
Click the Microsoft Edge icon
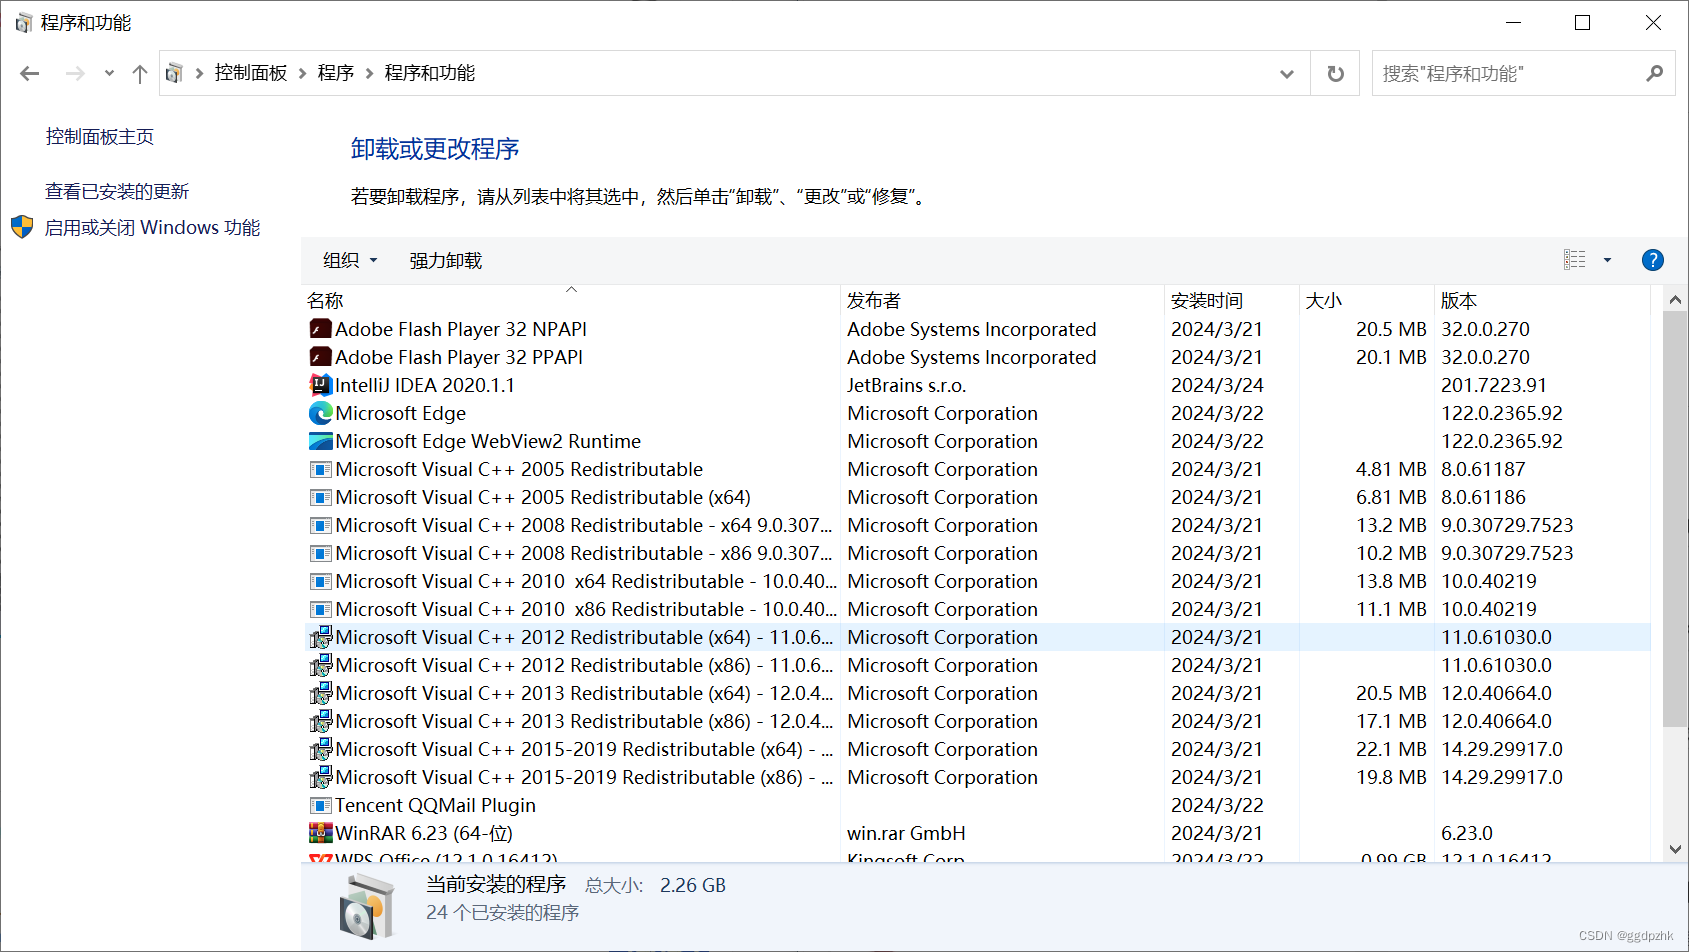(x=320, y=413)
